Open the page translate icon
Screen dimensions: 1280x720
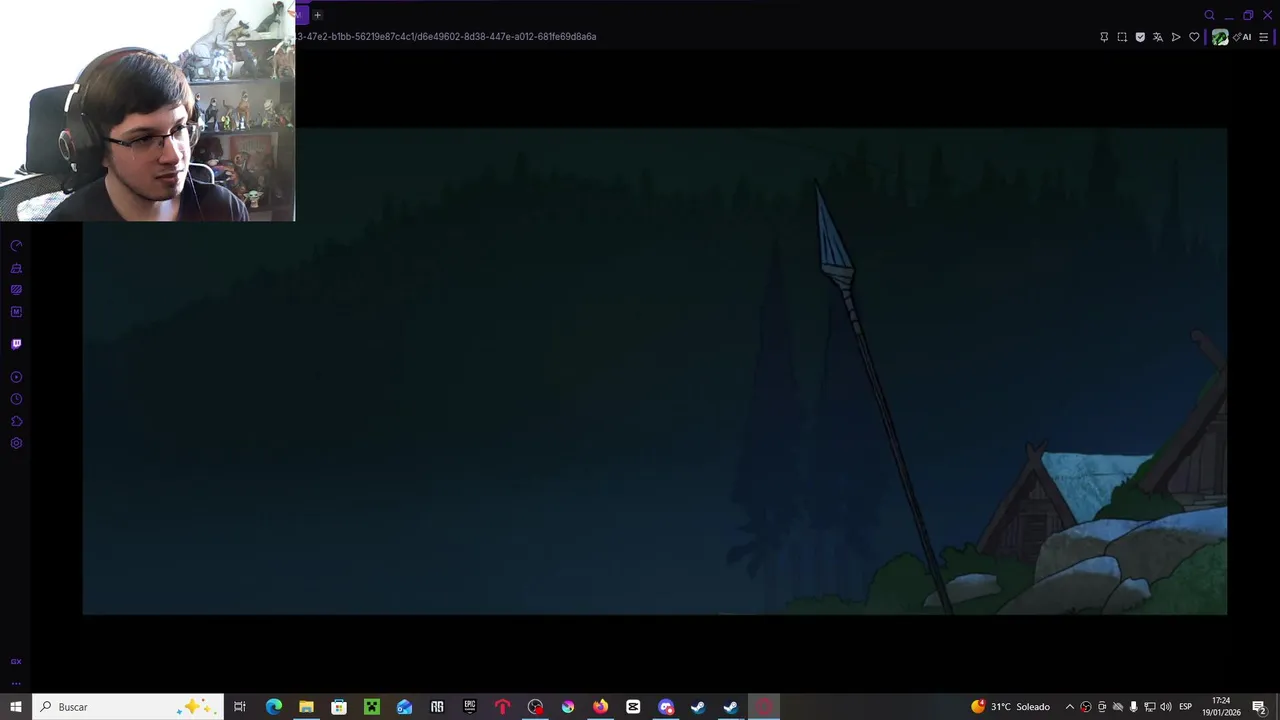click(1158, 37)
